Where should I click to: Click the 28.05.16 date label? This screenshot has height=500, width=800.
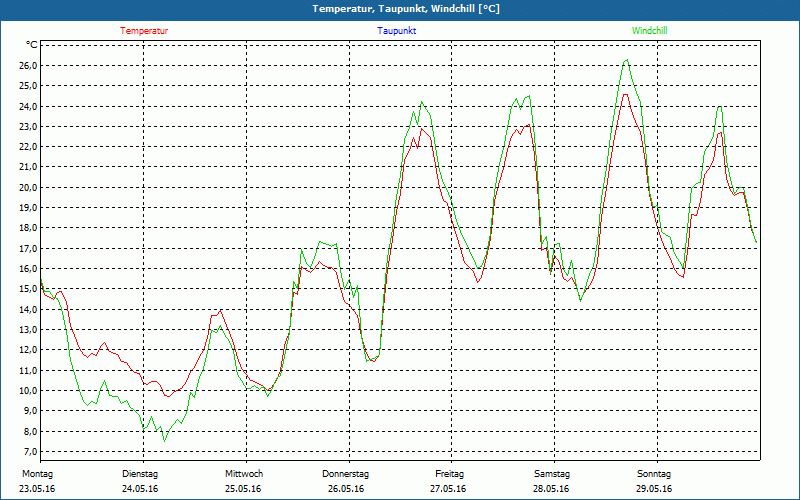pyautogui.click(x=551, y=489)
